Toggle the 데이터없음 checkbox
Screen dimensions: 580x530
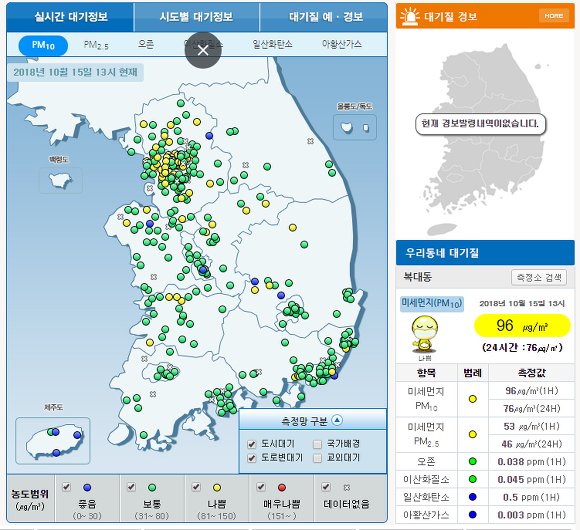[x=326, y=487]
